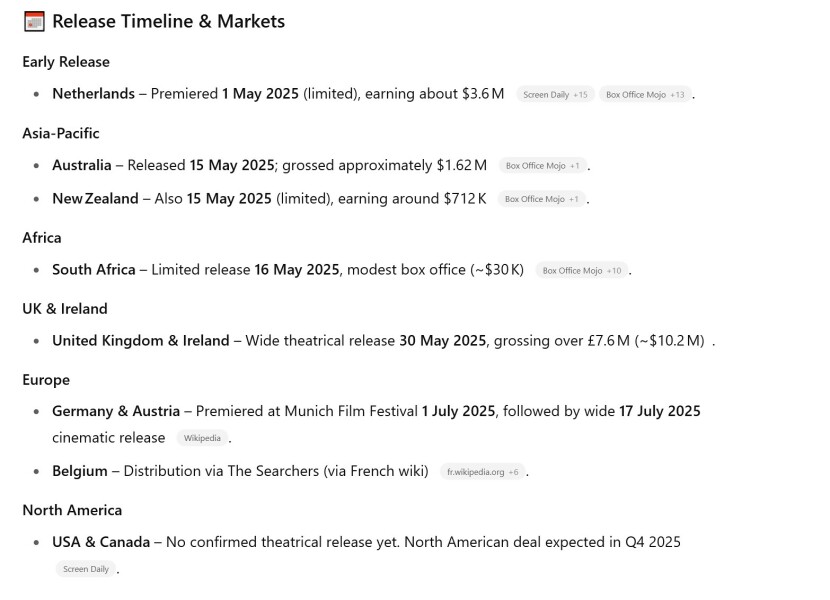Open the Box Office Mojo +10 source chip
830x600 pixels.
coord(582,271)
